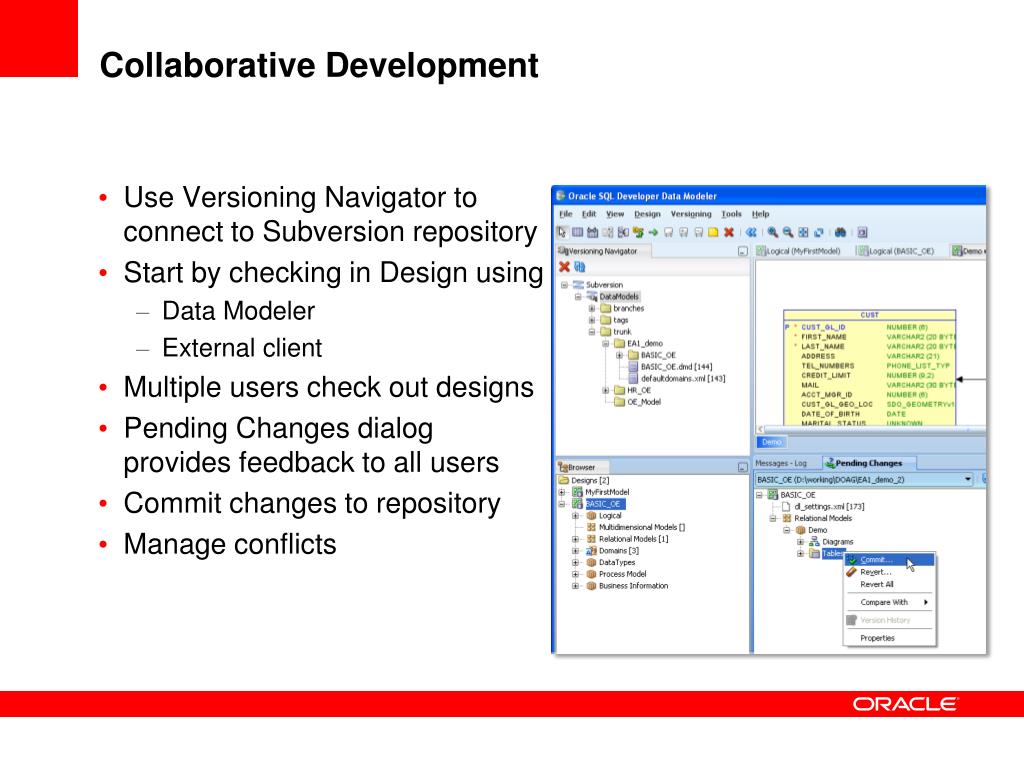Open the Versioning menu

point(691,214)
